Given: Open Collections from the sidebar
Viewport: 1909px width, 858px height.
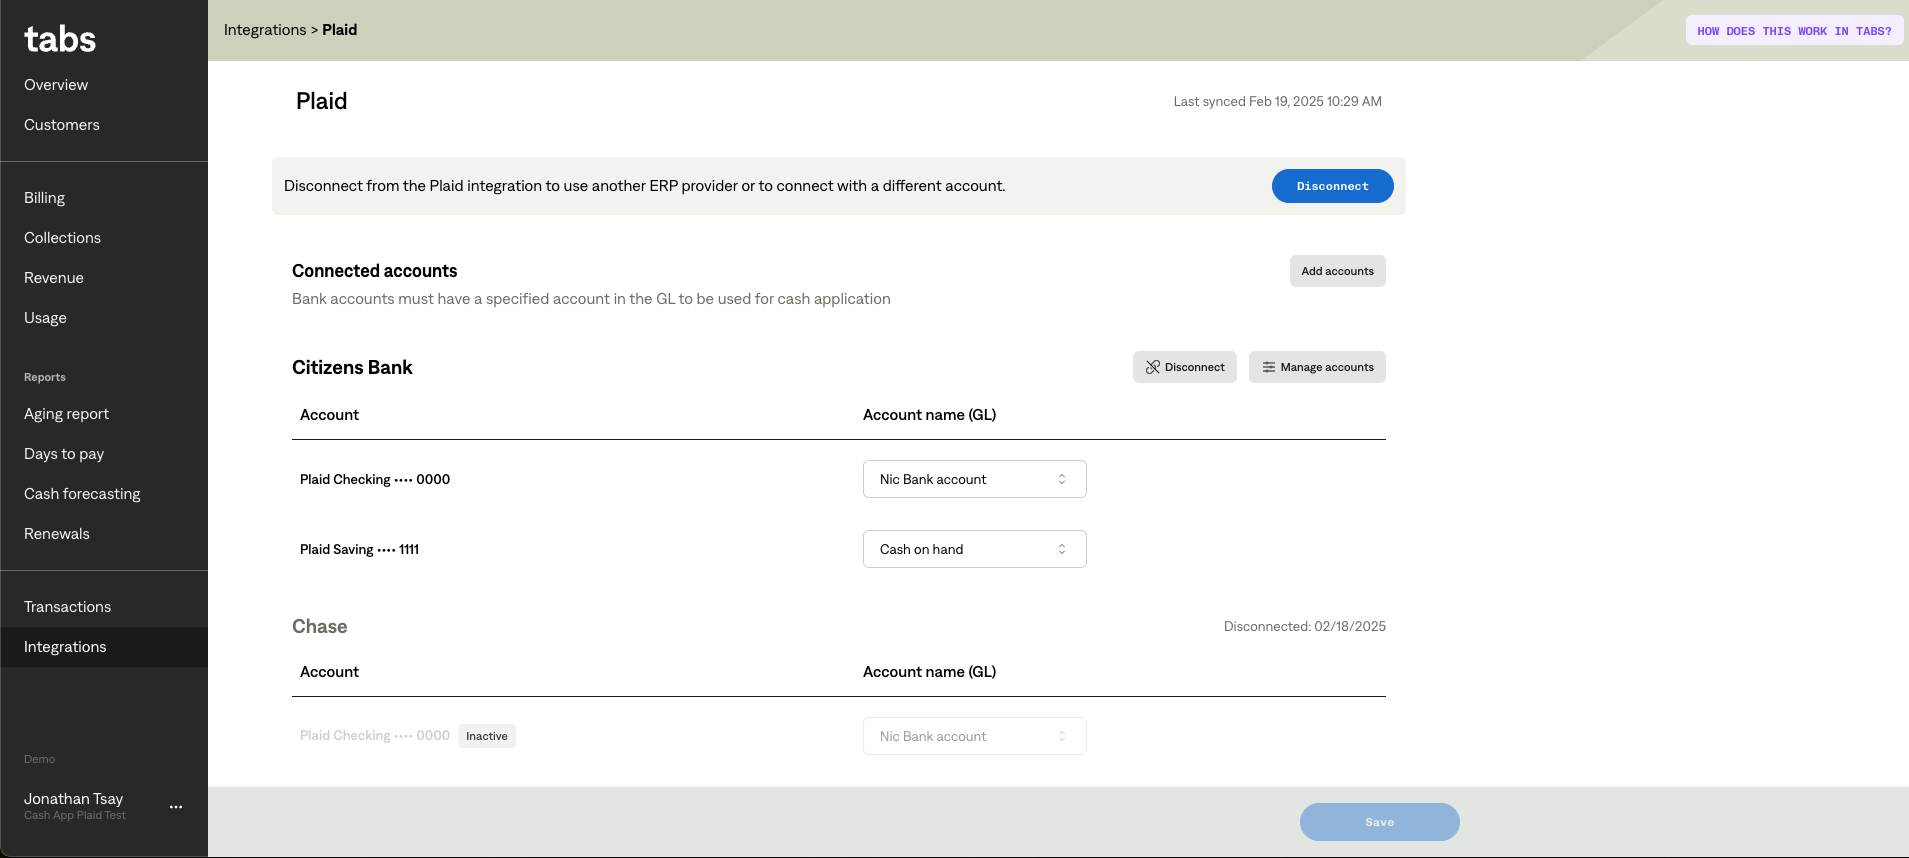Looking at the screenshot, I should pyautogui.click(x=63, y=238).
